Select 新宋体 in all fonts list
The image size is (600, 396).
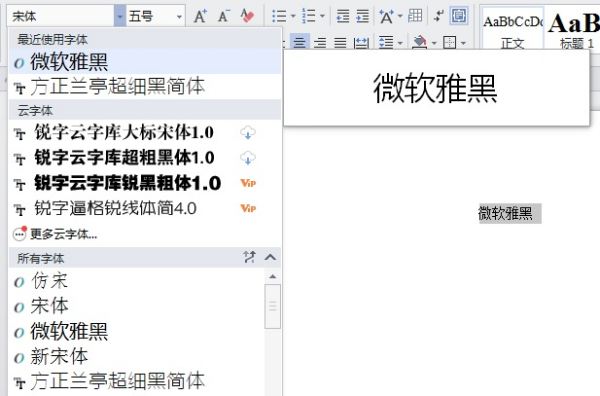136,357
